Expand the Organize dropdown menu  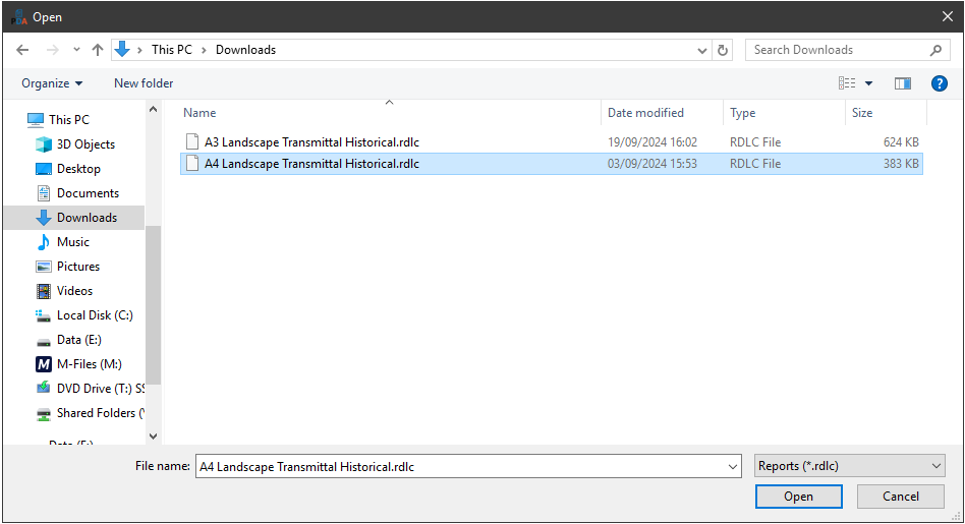click(52, 84)
